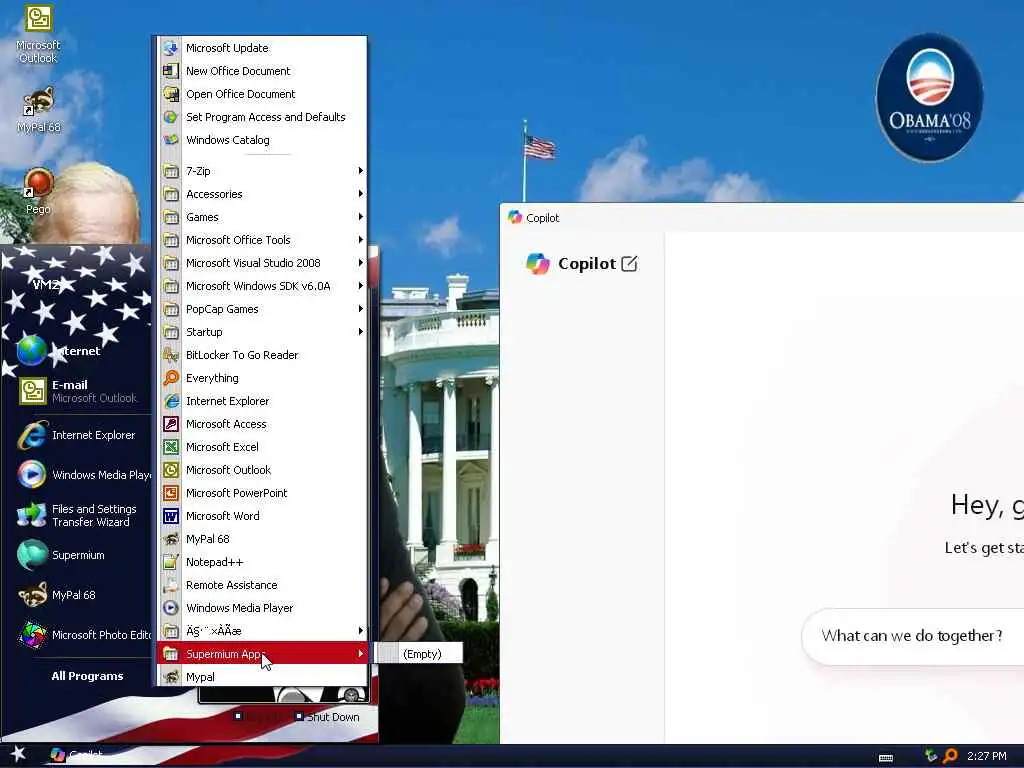
Task: Expand the 7-Zip submenu arrow
Action: pos(360,170)
